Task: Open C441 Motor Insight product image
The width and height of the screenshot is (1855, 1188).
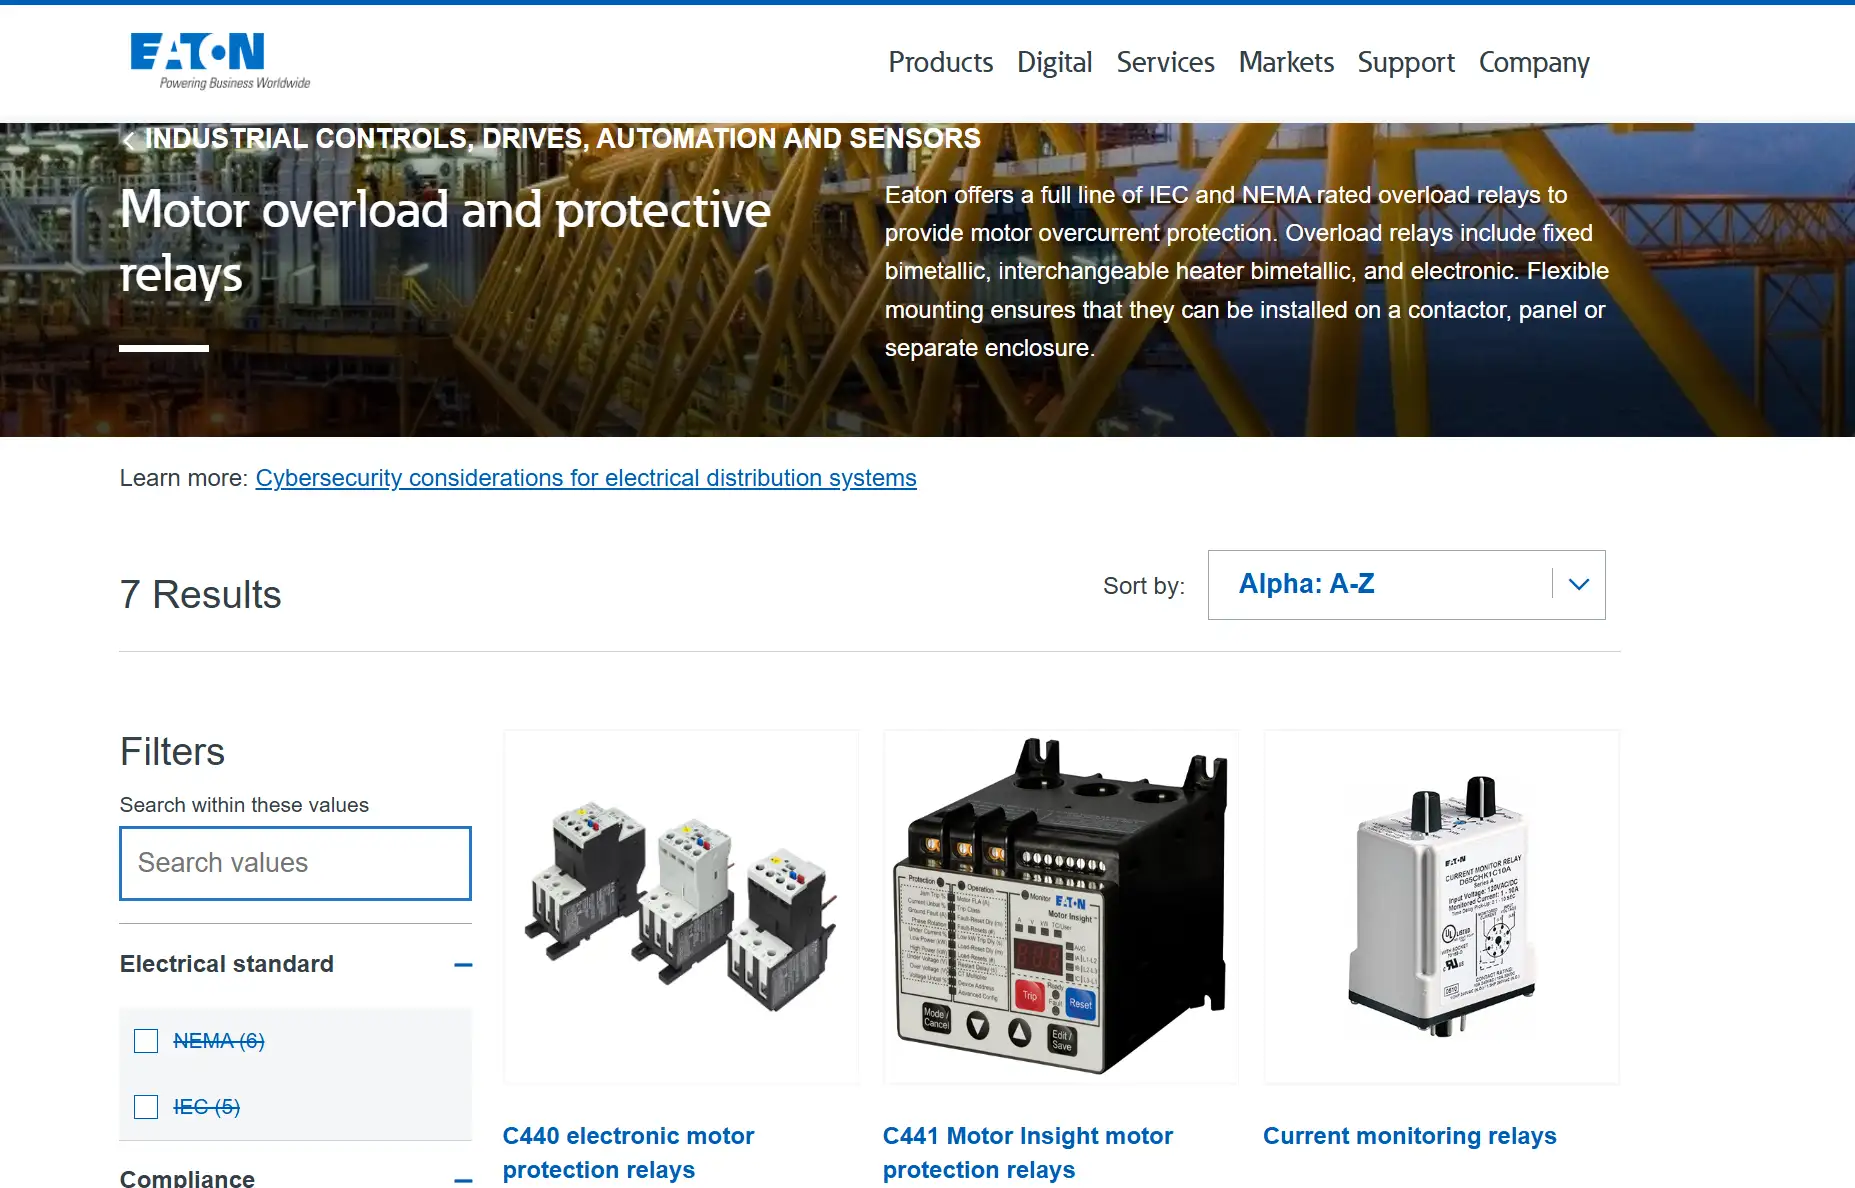Action: (1061, 907)
